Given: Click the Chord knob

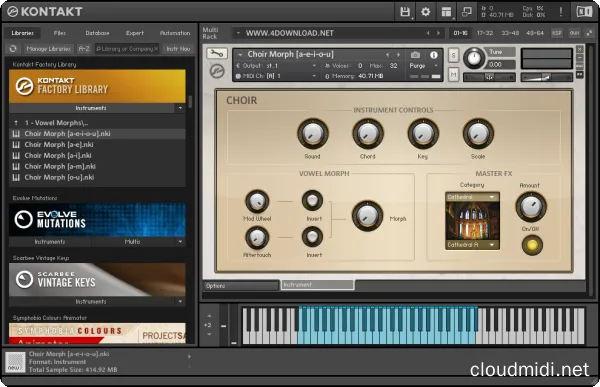Looking at the screenshot, I should (368, 134).
